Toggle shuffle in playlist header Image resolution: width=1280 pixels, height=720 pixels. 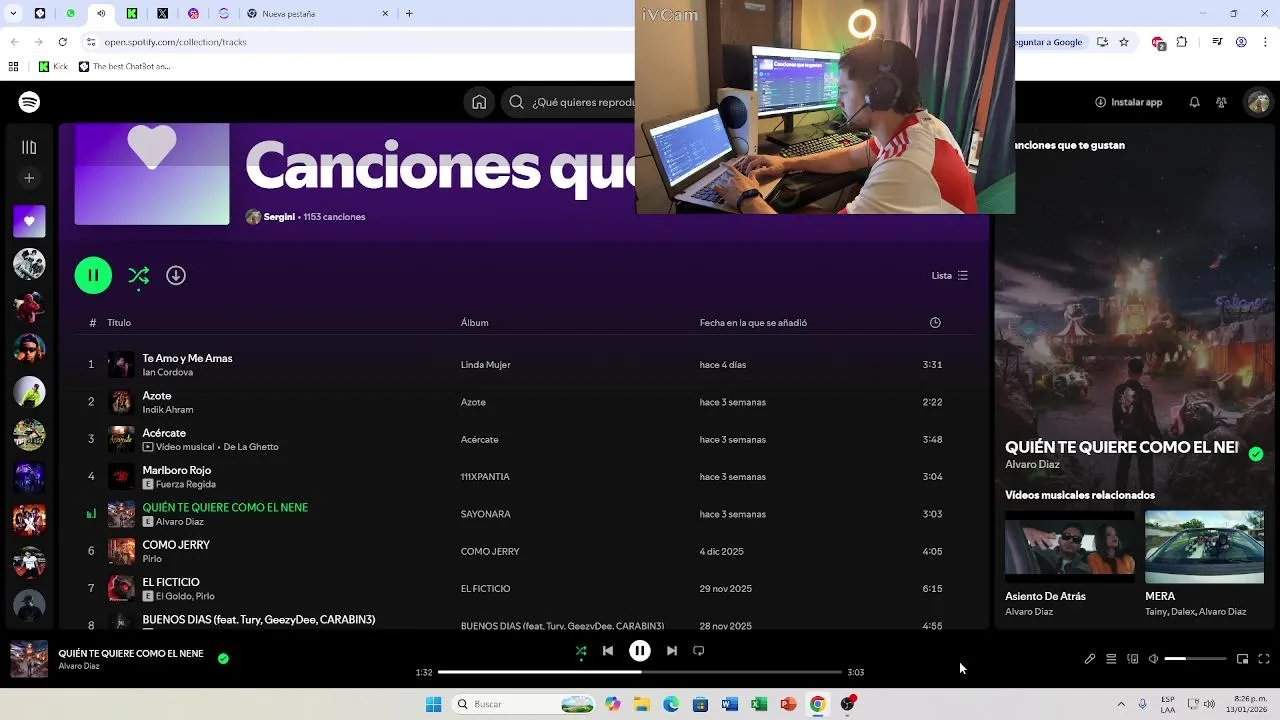(139, 275)
